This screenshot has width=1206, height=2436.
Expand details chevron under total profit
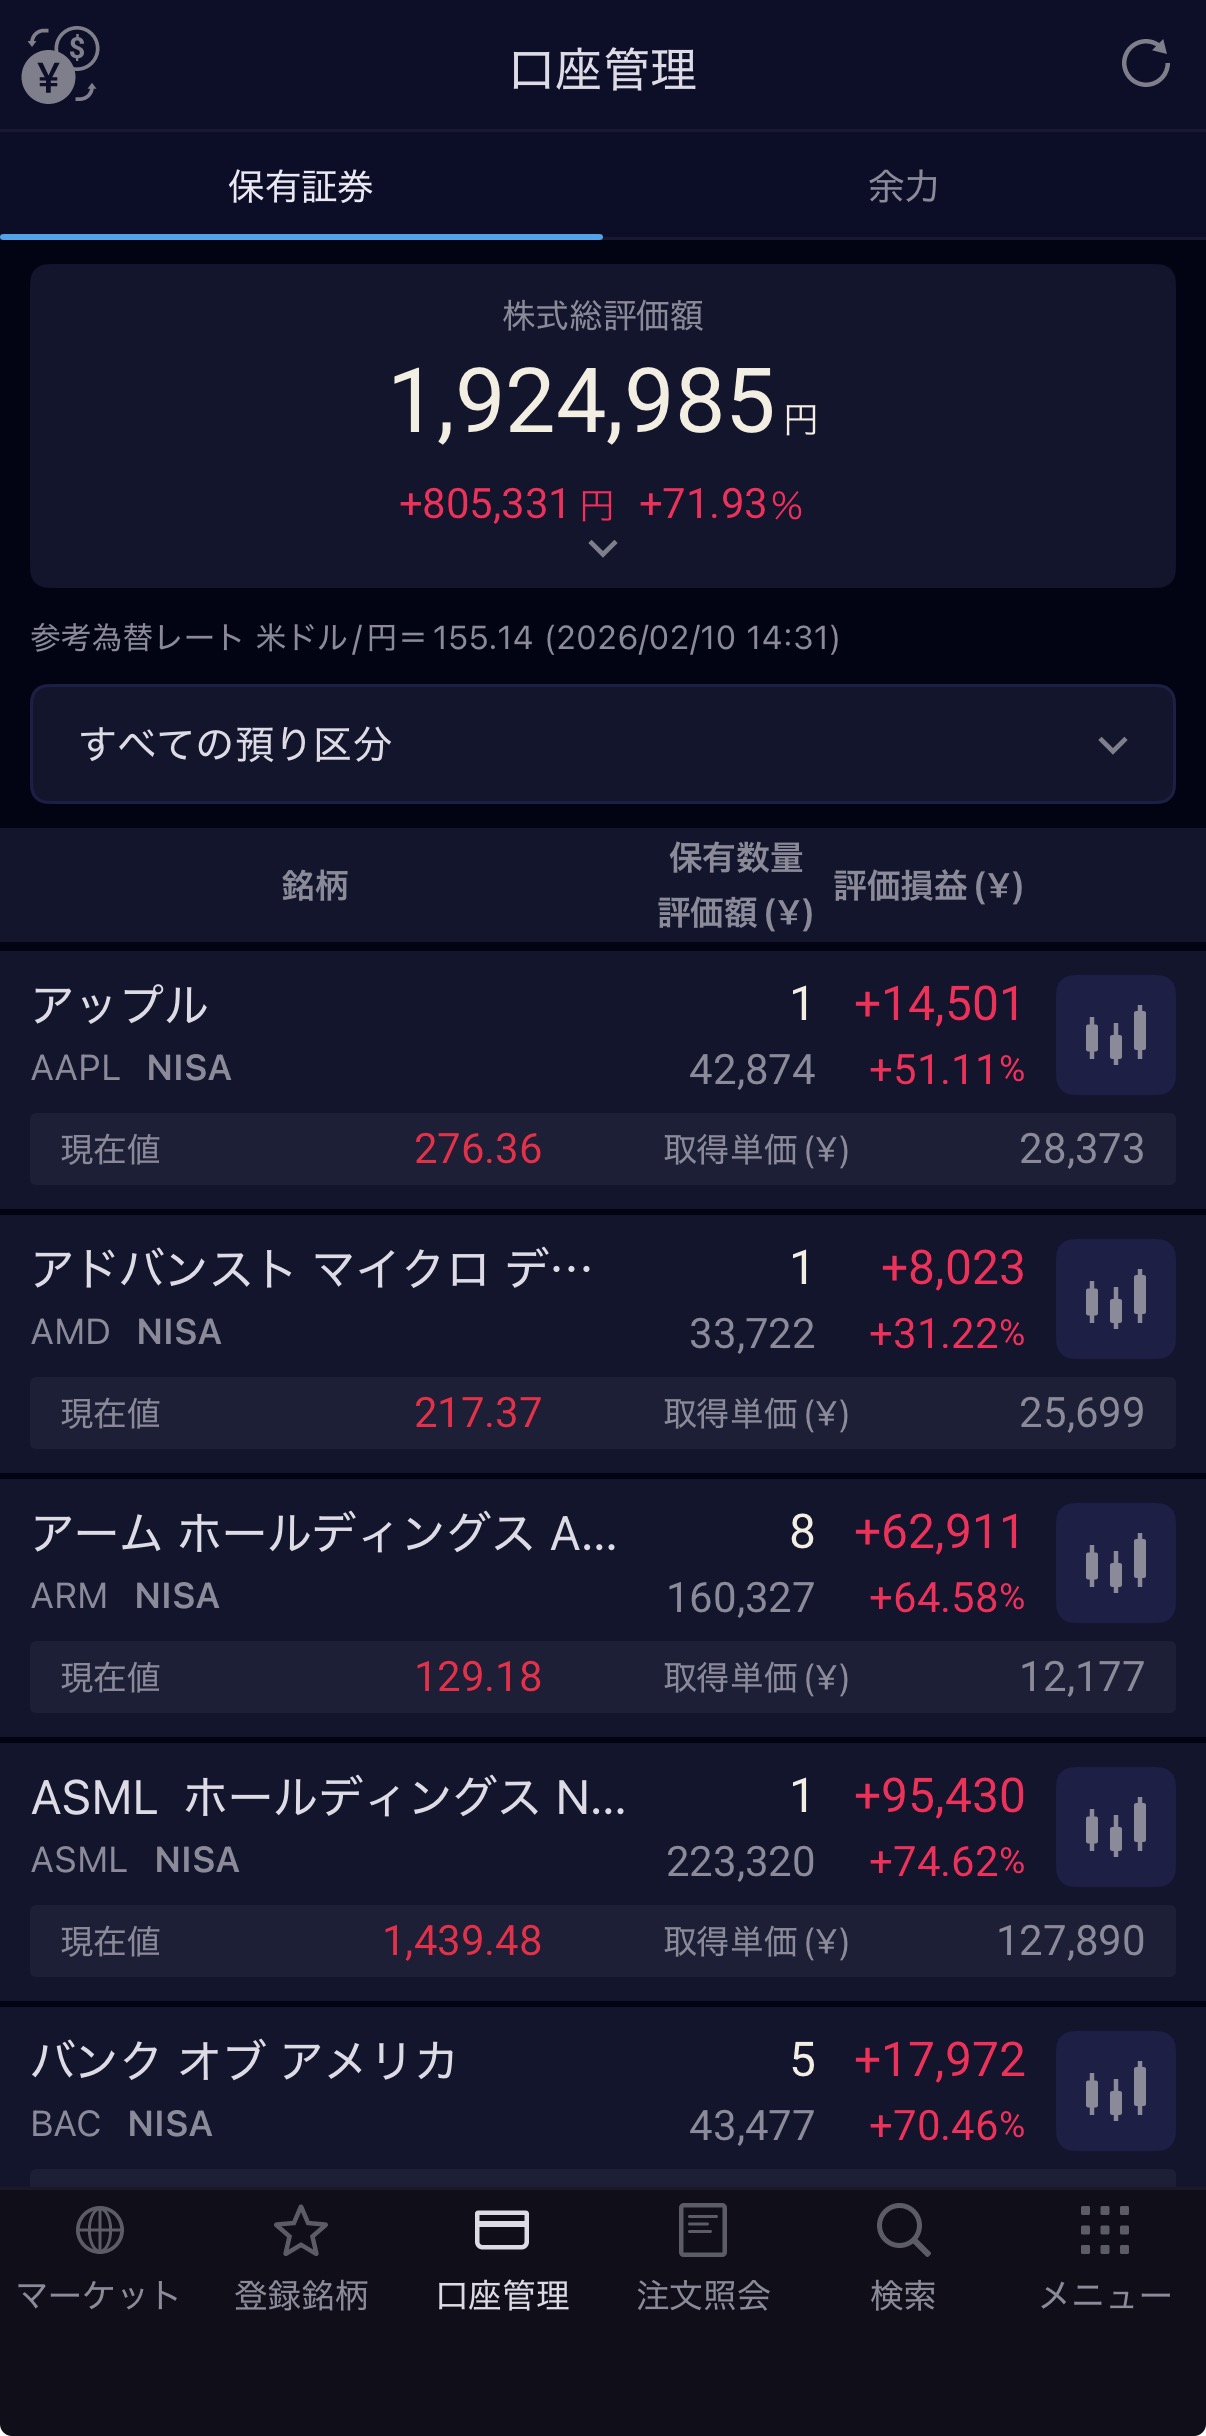602,549
